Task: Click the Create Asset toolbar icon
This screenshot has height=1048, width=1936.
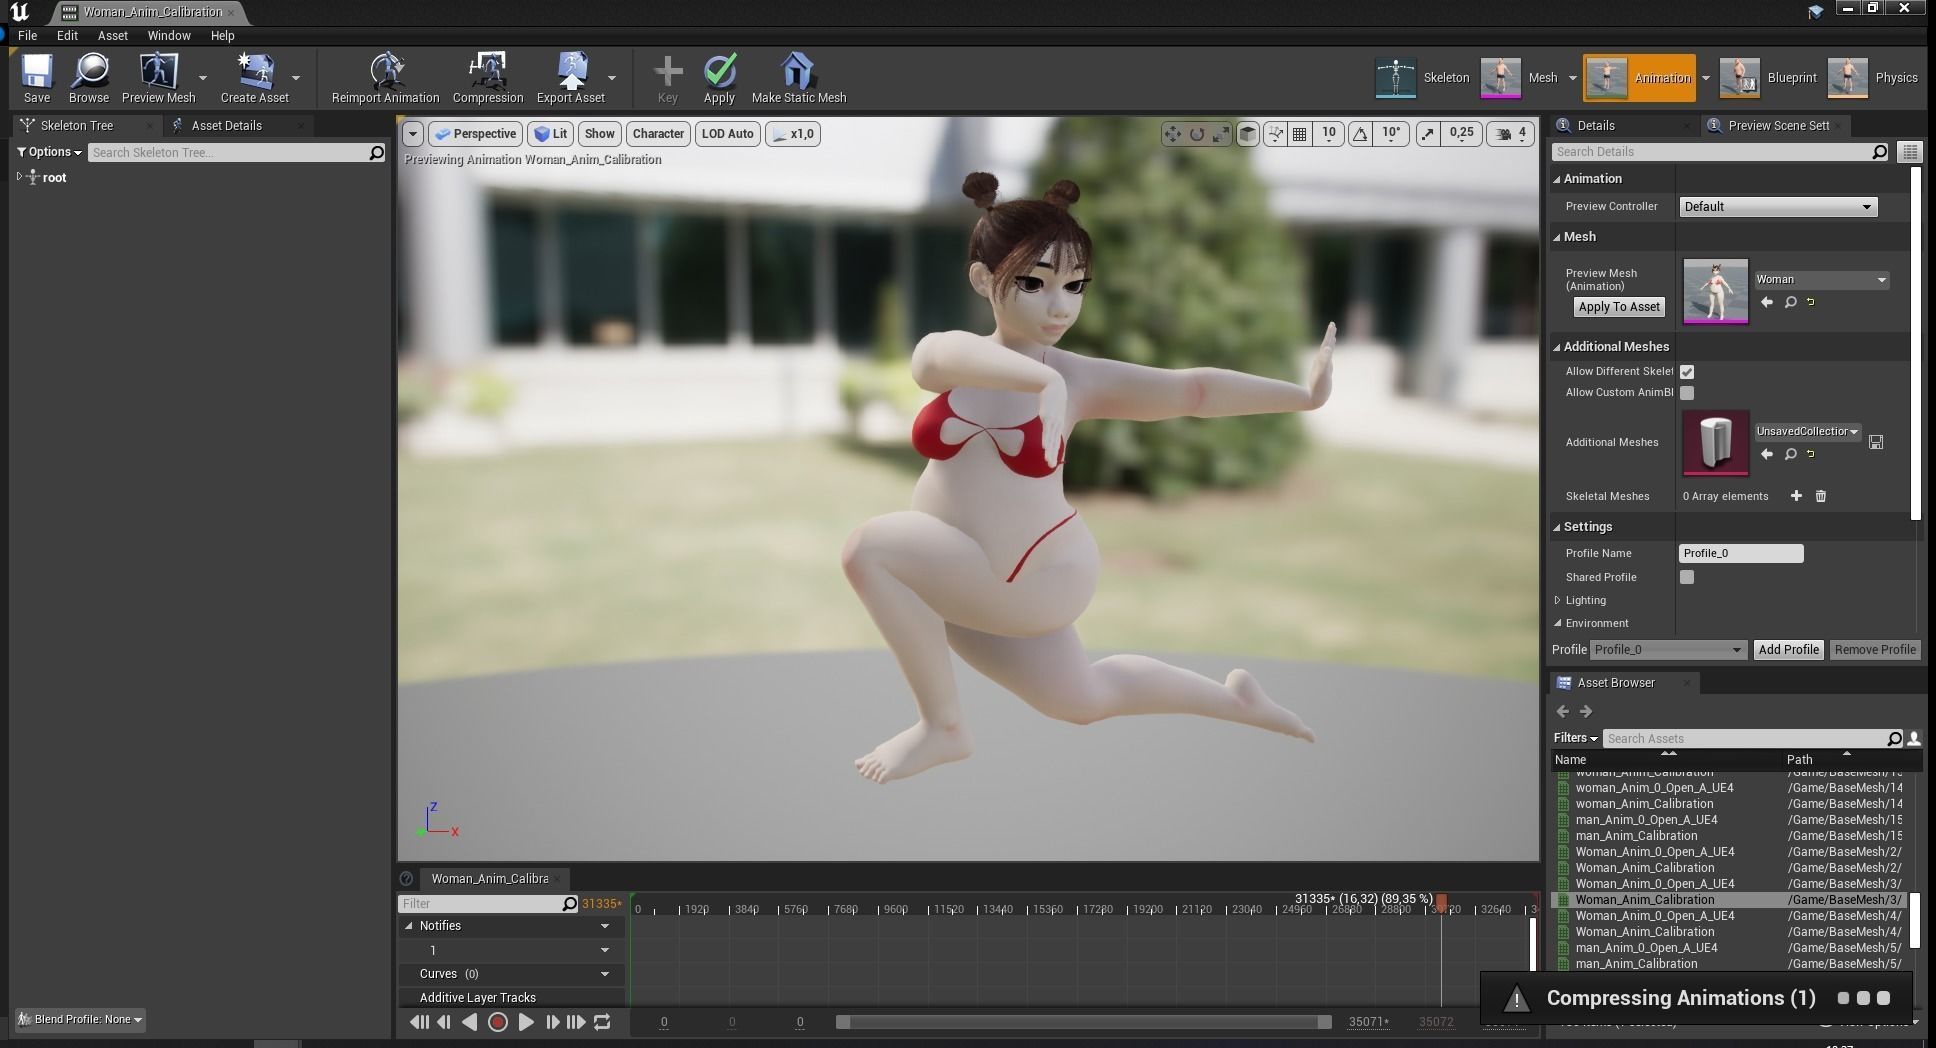Action: (254, 78)
